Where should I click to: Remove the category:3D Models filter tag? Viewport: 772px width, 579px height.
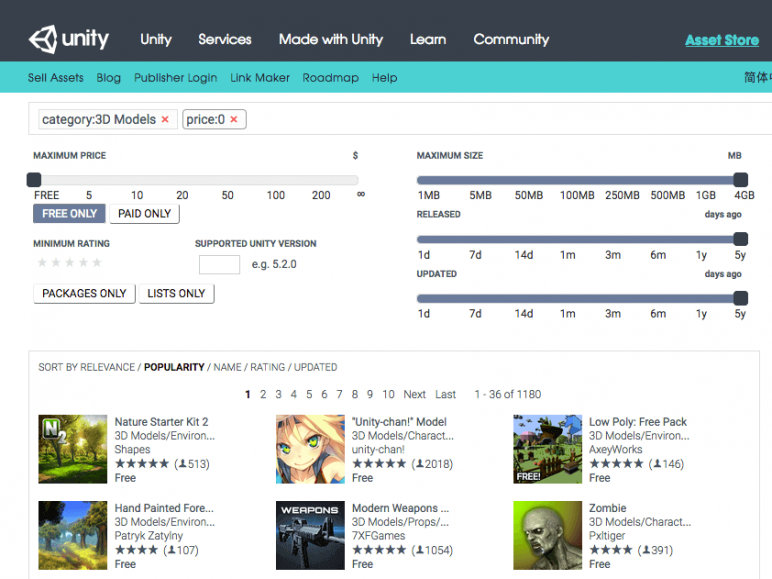[165, 120]
